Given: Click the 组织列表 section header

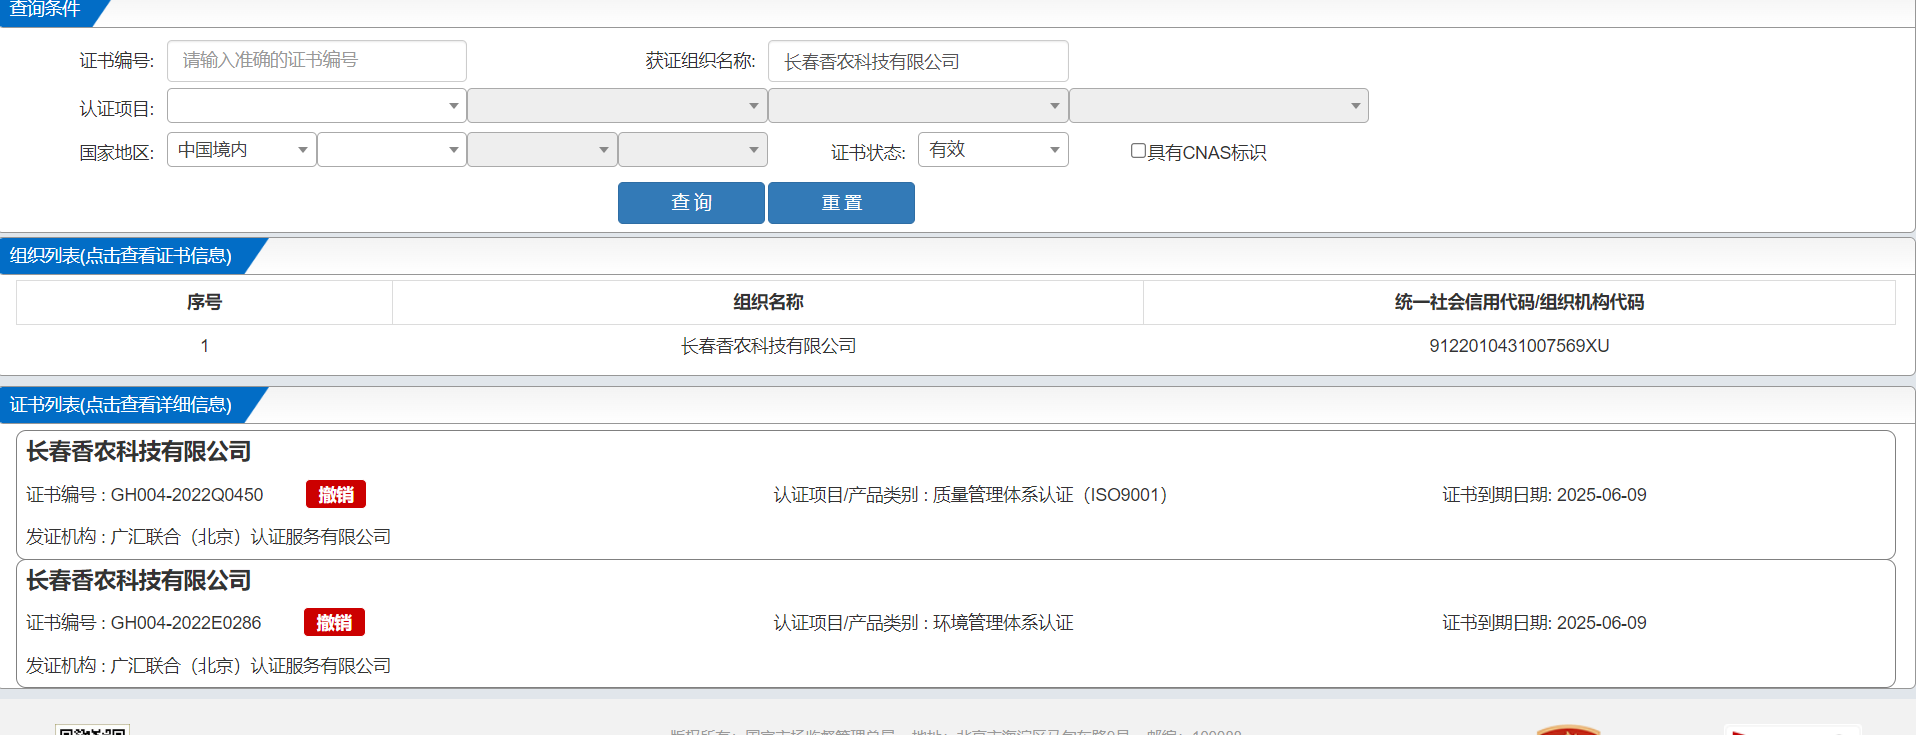Looking at the screenshot, I should click(x=121, y=256).
